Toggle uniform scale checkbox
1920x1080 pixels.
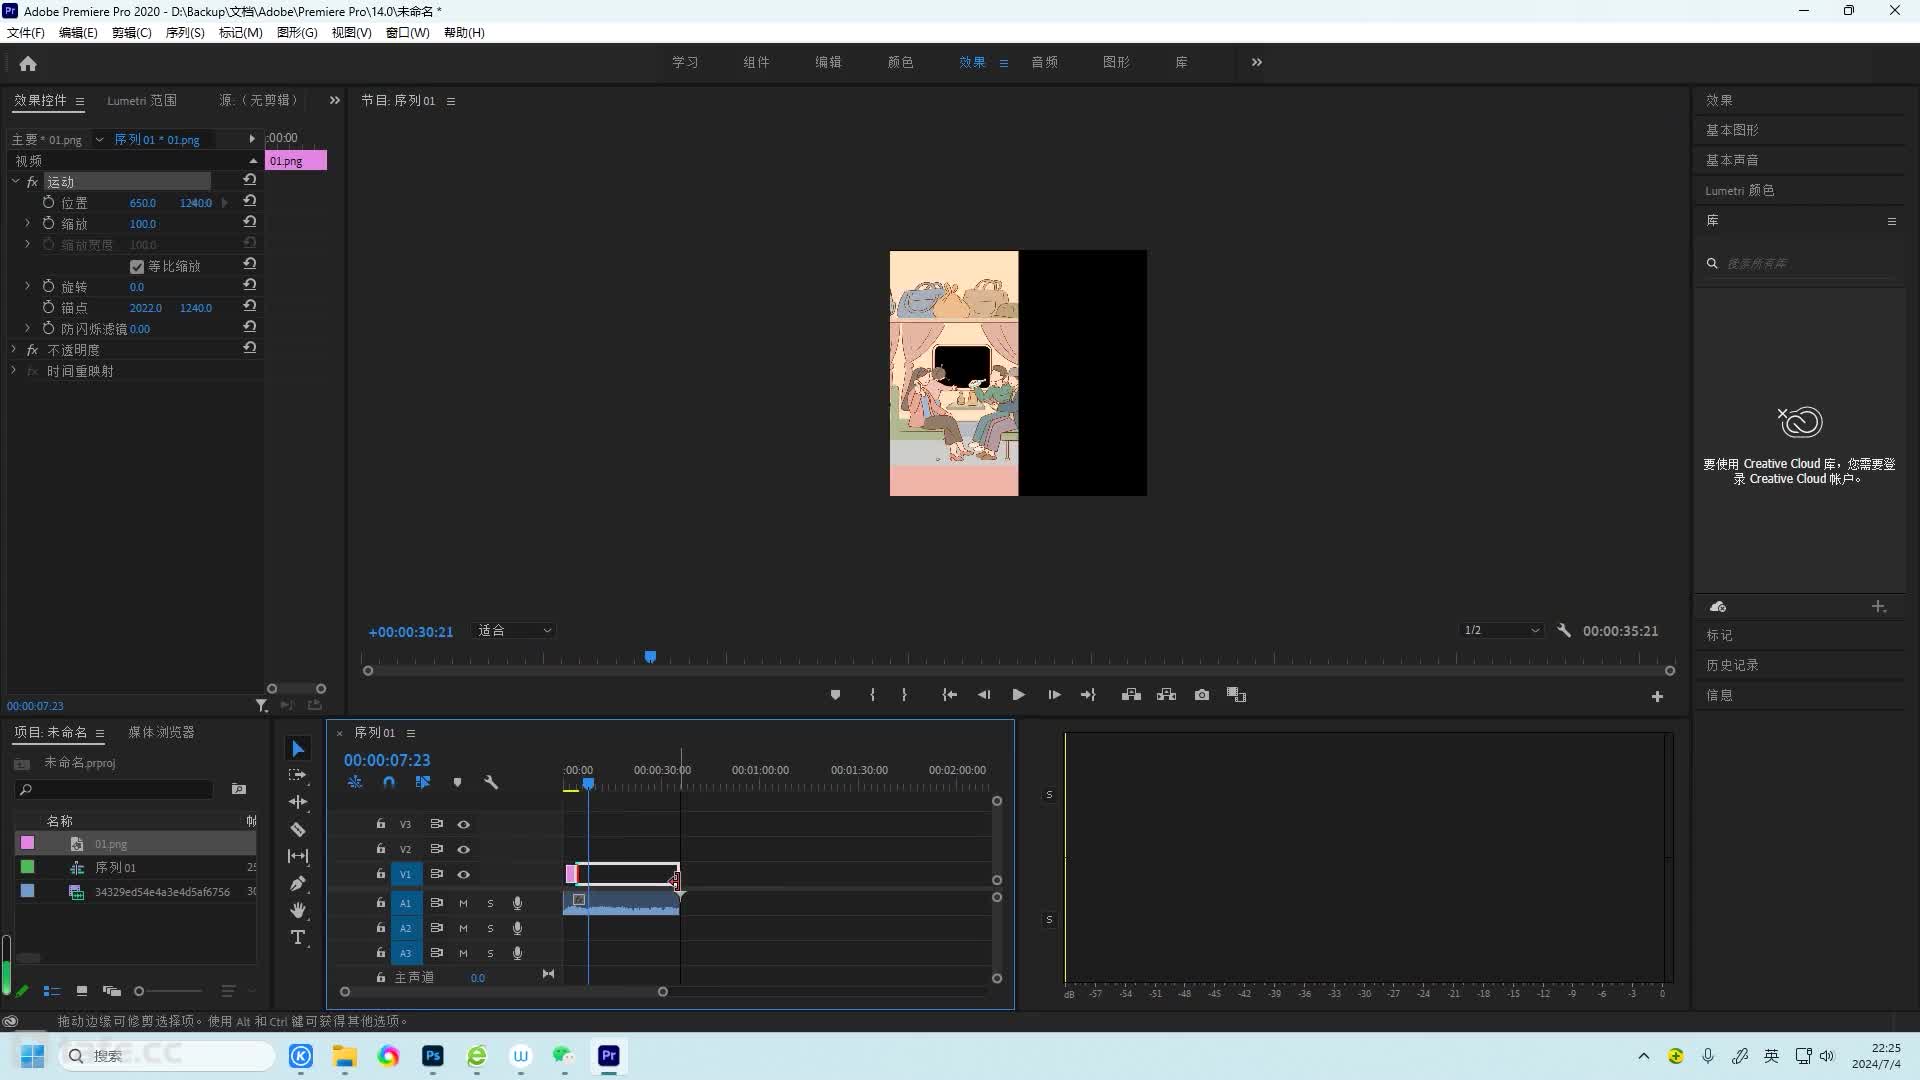pos(137,267)
